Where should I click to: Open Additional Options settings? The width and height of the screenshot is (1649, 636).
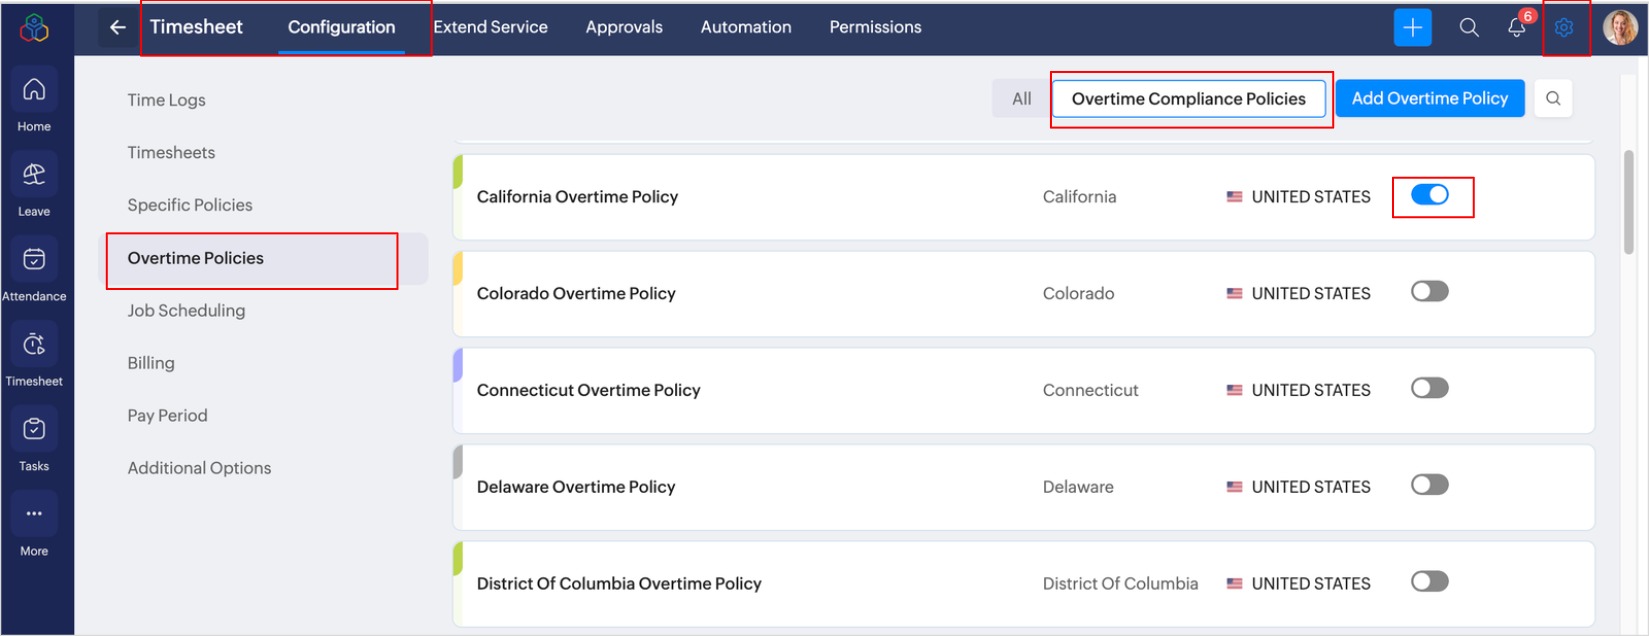coord(199,468)
